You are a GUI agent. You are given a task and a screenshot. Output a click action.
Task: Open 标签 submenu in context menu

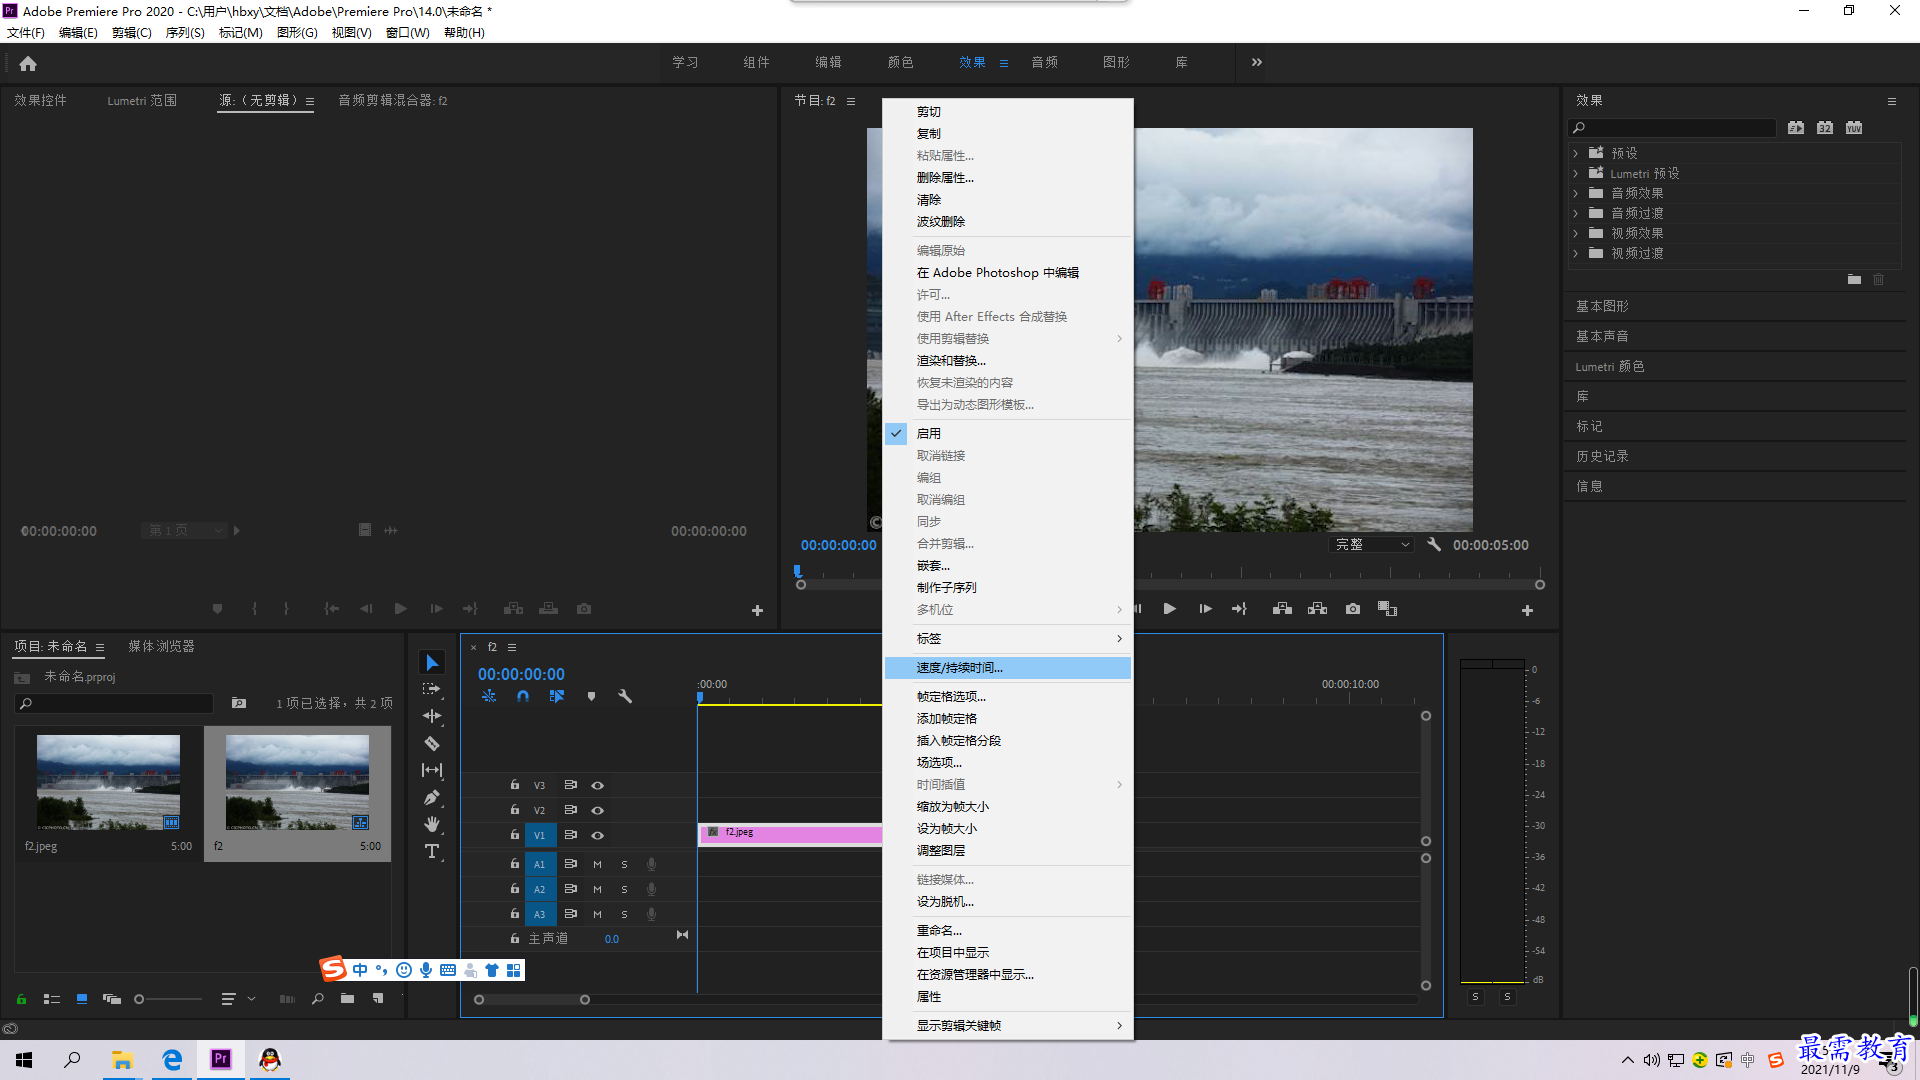point(1008,638)
